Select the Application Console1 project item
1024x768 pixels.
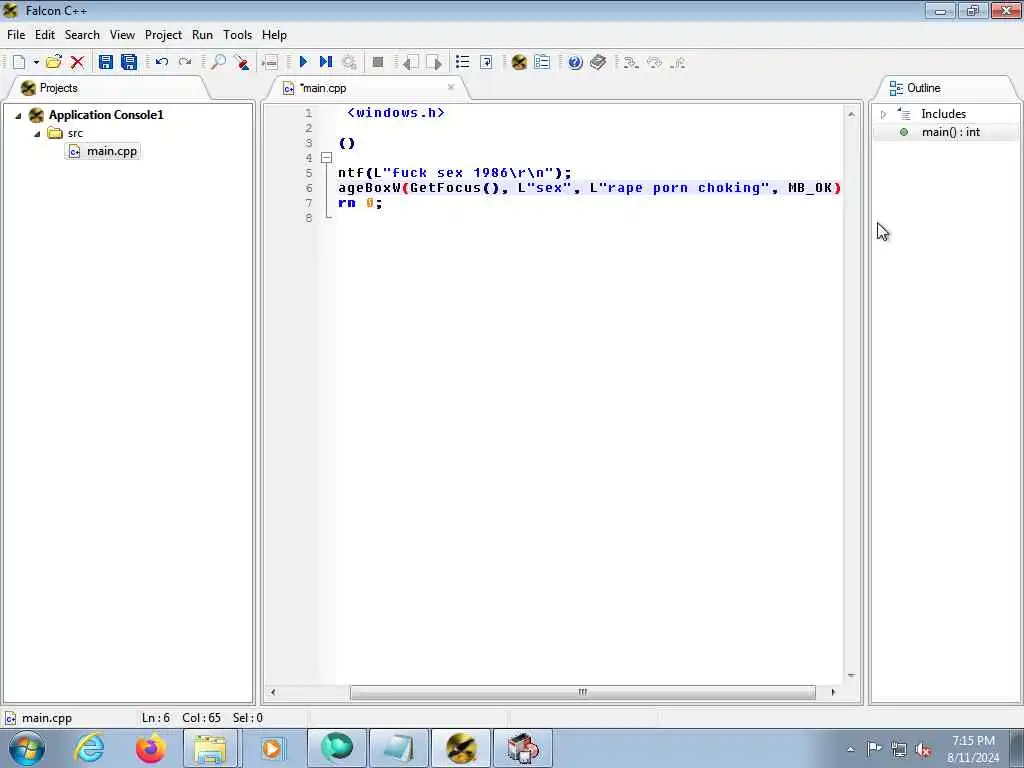click(x=106, y=115)
